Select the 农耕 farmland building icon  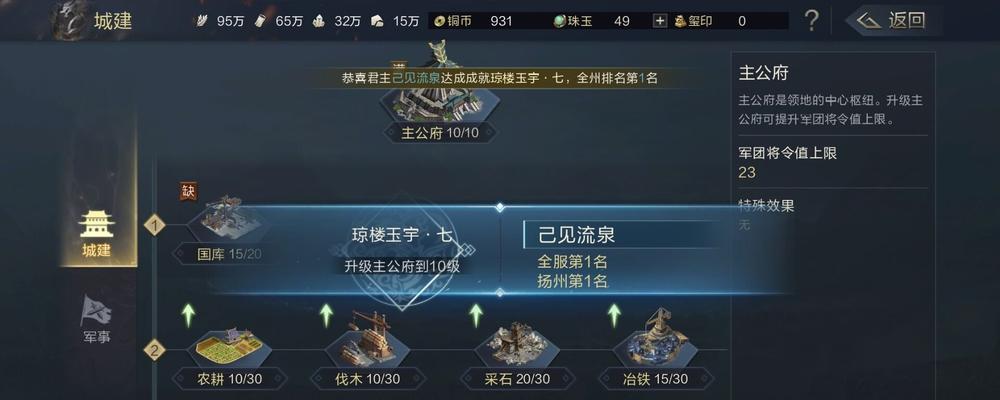(229, 347)
